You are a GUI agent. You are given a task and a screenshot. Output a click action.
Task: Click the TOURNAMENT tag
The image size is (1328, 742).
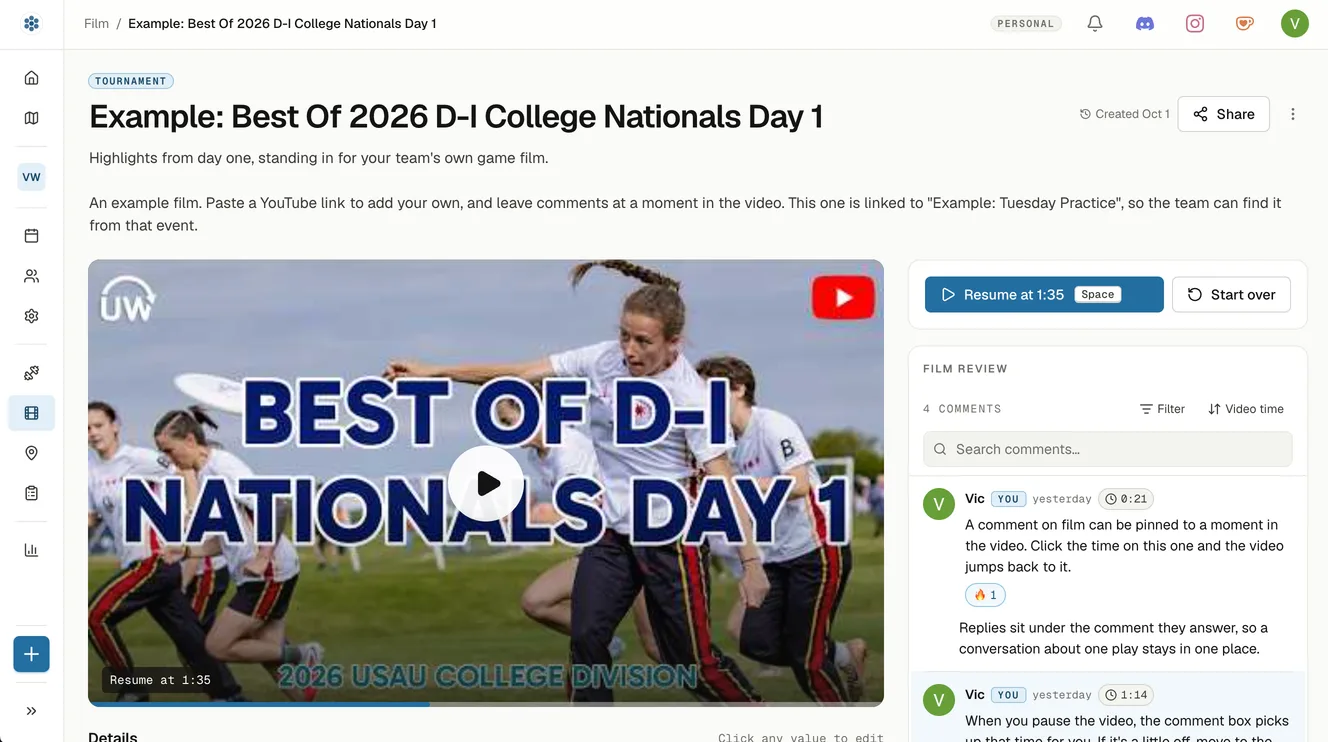131,81
